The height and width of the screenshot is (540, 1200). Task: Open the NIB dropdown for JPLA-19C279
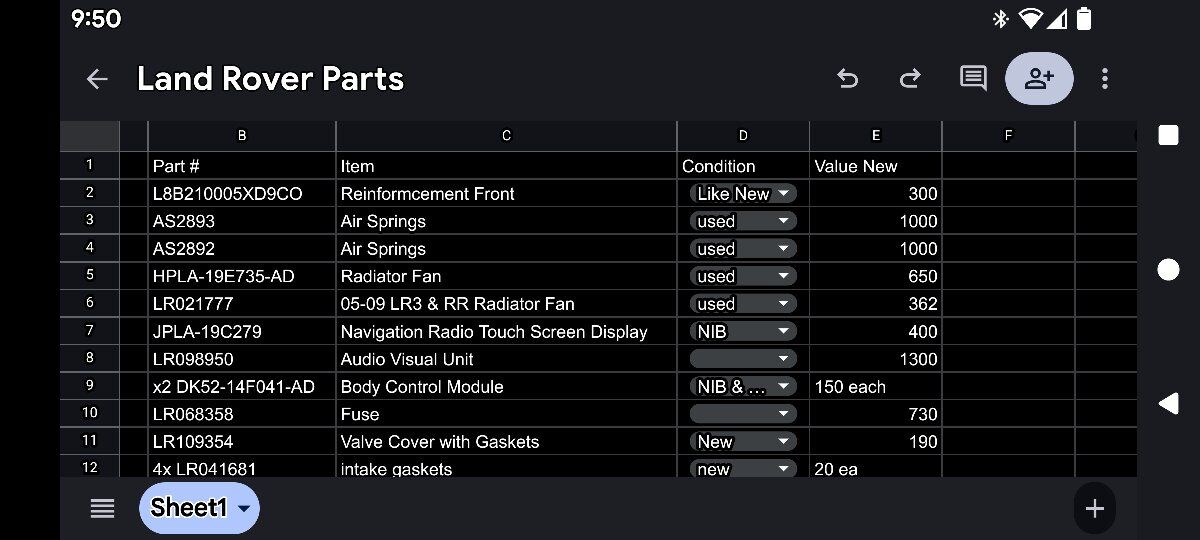(742, 331)
